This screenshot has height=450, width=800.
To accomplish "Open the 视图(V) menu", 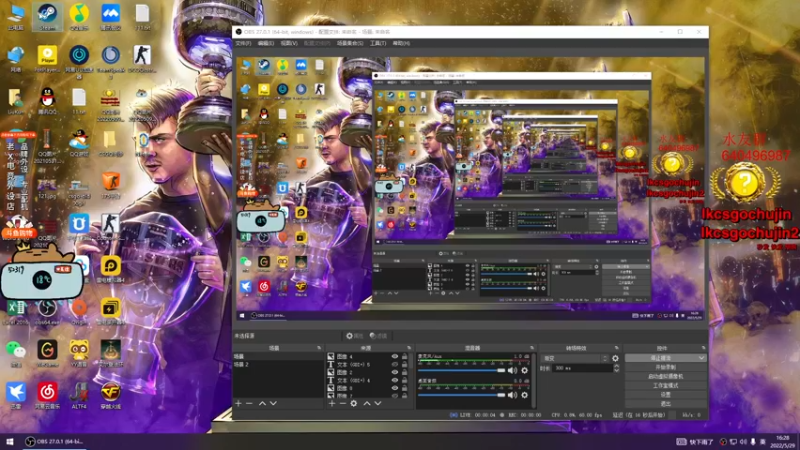I will click(x=289, y=43).
